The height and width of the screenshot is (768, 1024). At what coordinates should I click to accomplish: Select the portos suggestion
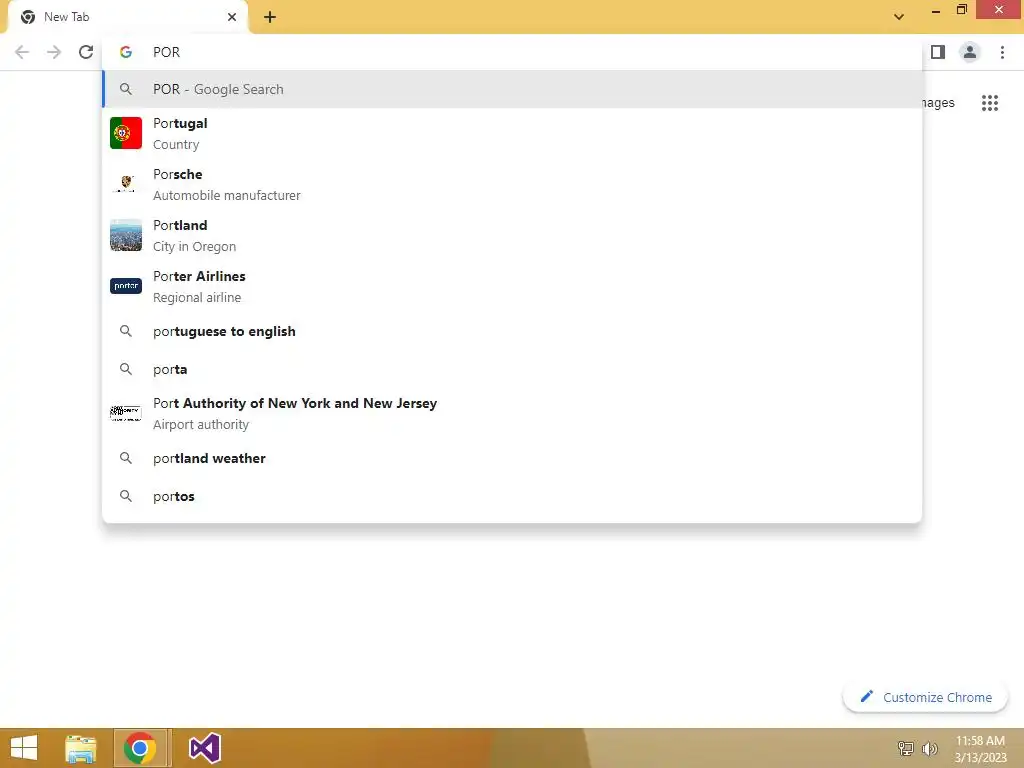[x=512, y=496]
